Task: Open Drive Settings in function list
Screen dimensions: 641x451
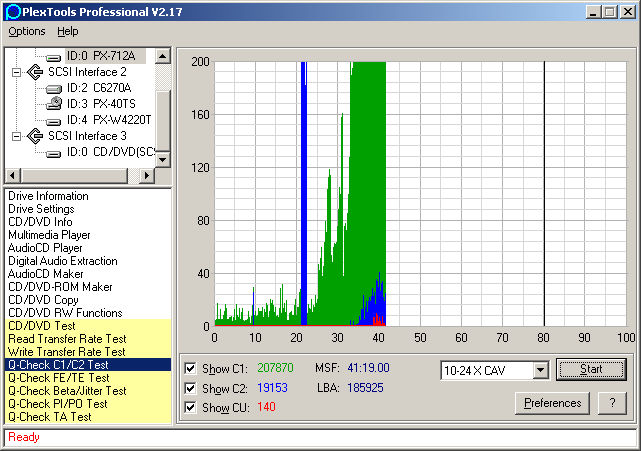Action: pos(88,209)
